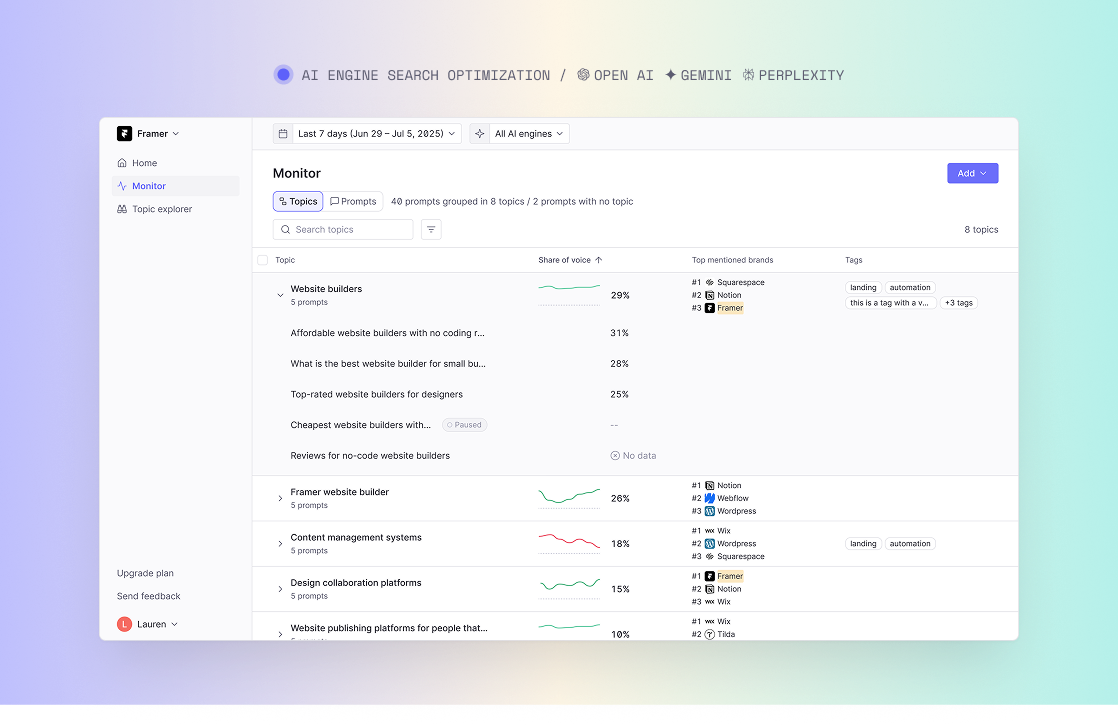The width and height of the screenshot is (1118, 727).
Task: Click Tilda logo in Website publishing platforms row
Action: pos(709,634)
